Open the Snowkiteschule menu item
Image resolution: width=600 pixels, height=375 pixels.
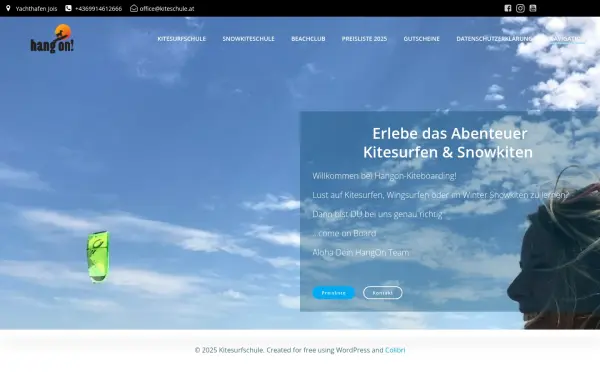click(x=248, y=39)
